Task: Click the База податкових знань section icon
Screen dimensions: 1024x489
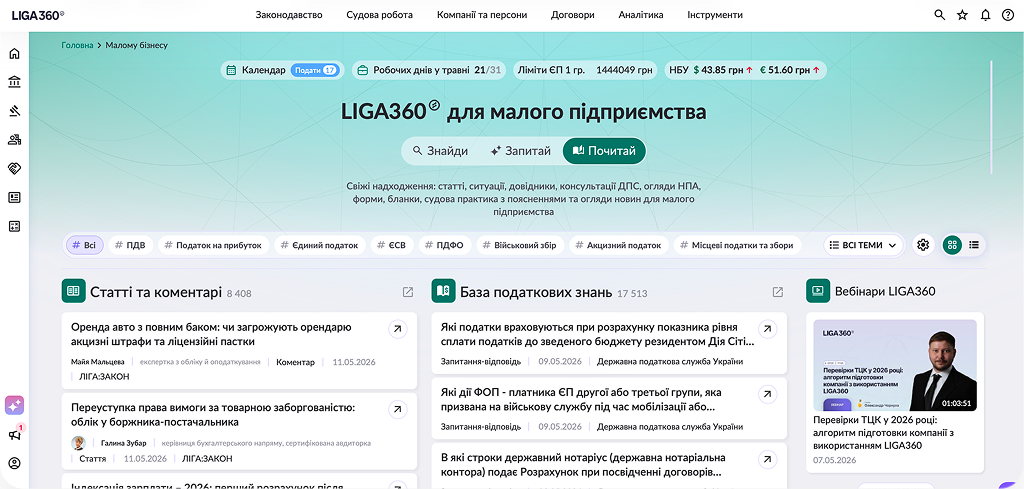Action: pyautogui.click(x=443, y=291)
